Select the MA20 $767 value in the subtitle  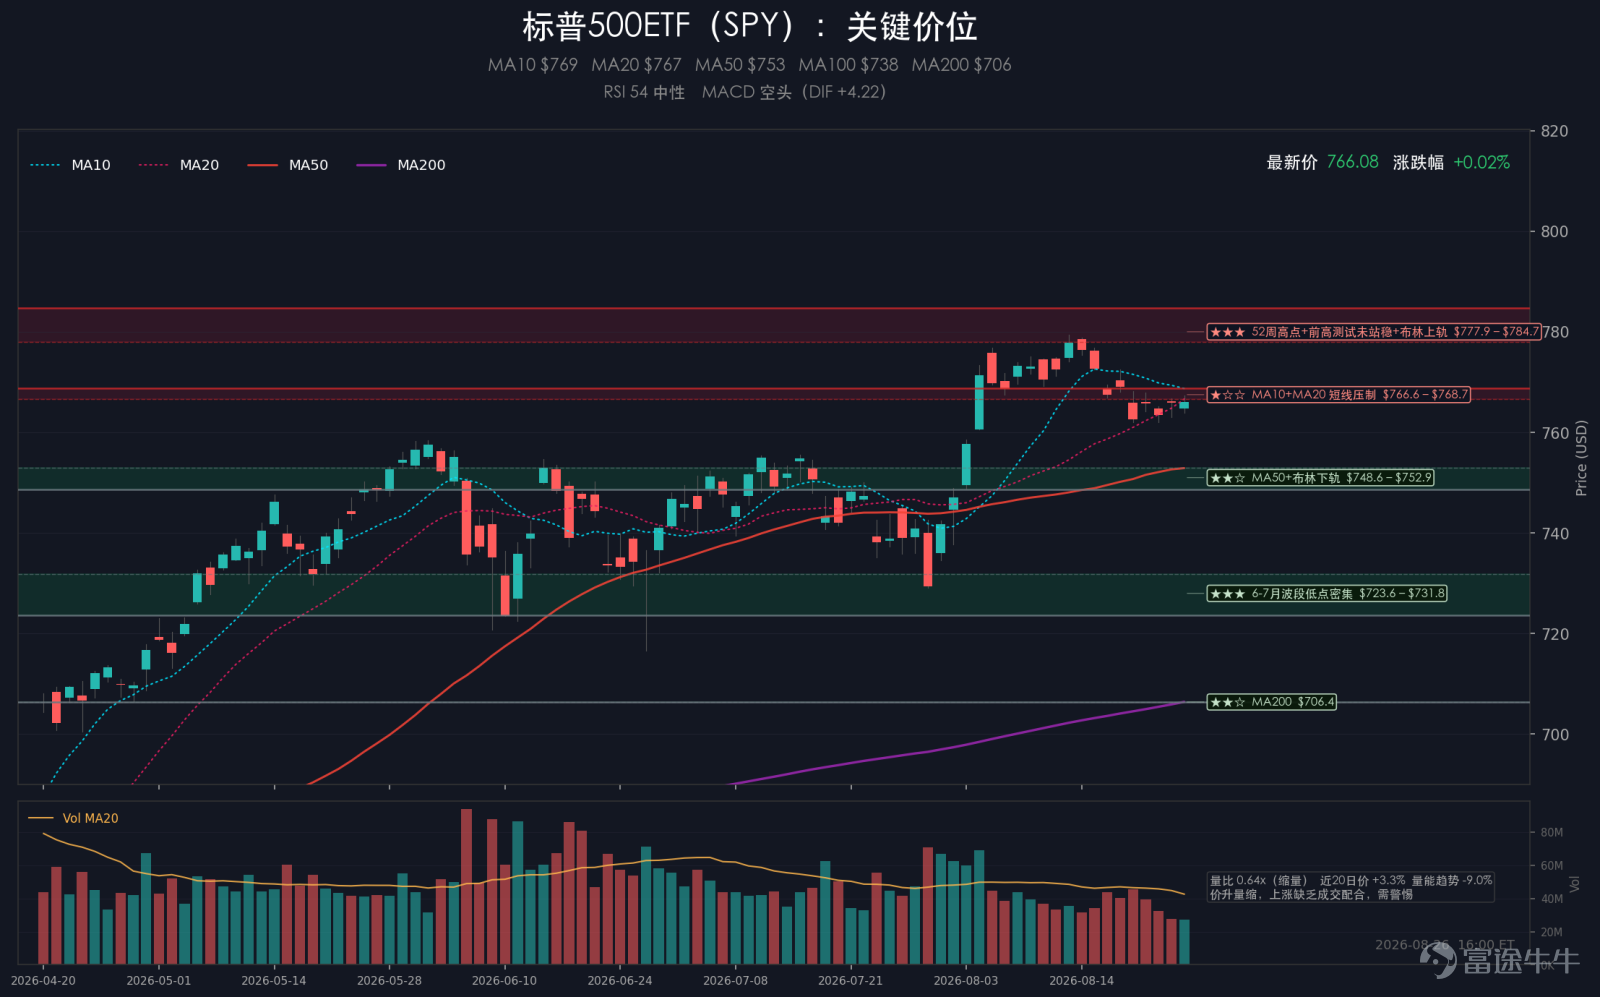636,65
